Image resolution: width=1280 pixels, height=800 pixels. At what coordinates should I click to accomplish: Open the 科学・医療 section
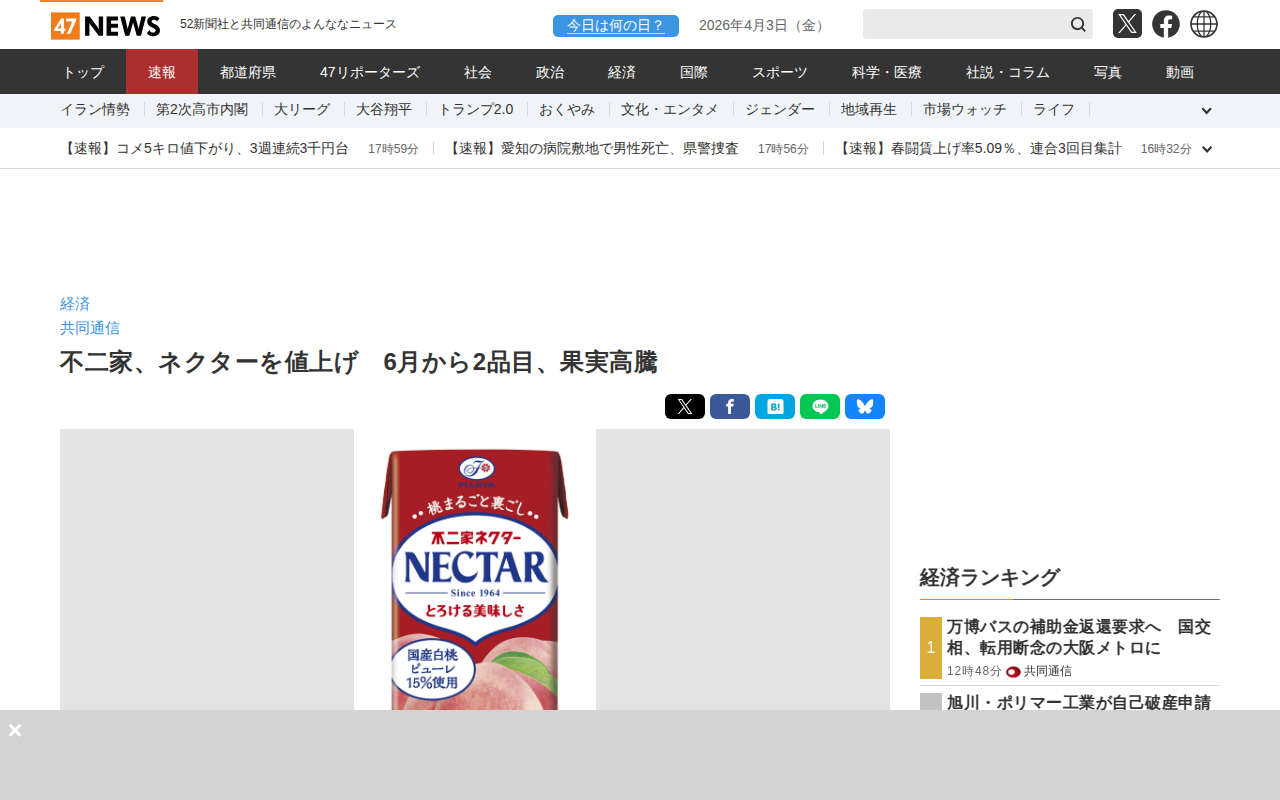tap(887, 72)
